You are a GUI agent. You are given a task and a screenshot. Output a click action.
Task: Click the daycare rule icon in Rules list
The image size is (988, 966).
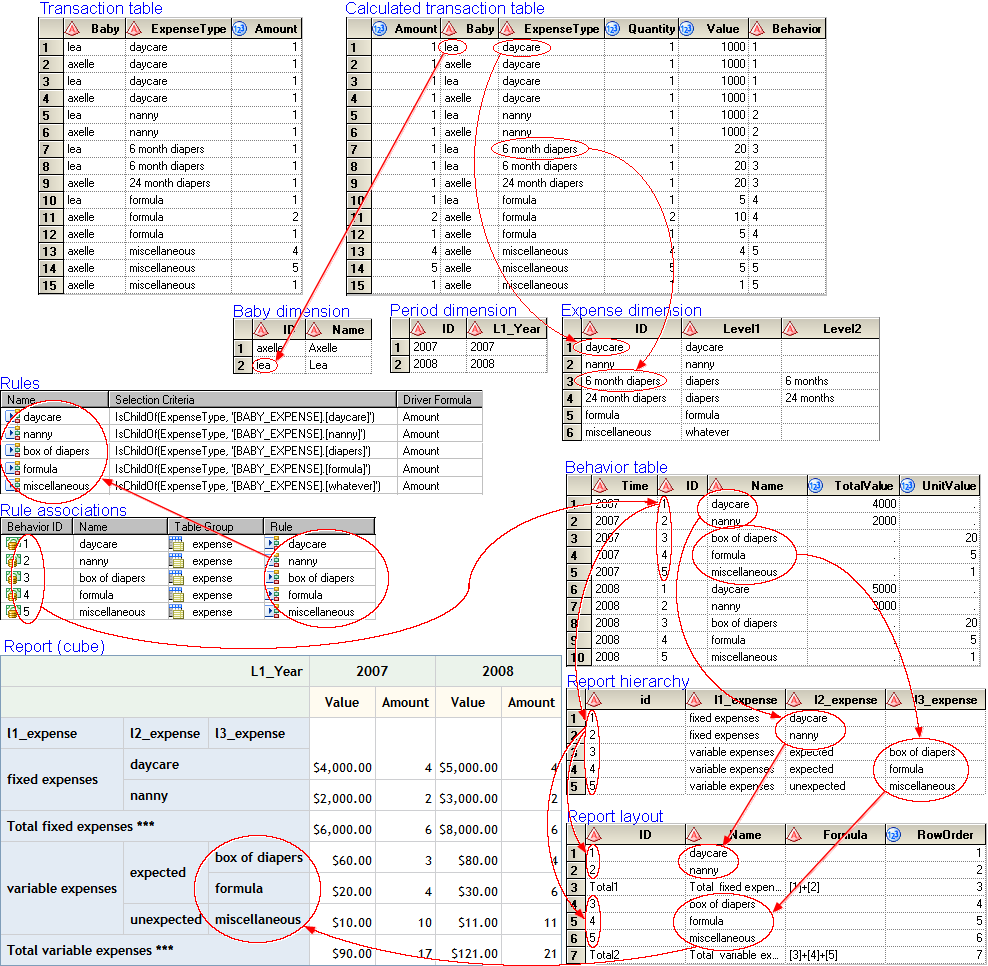12,417
